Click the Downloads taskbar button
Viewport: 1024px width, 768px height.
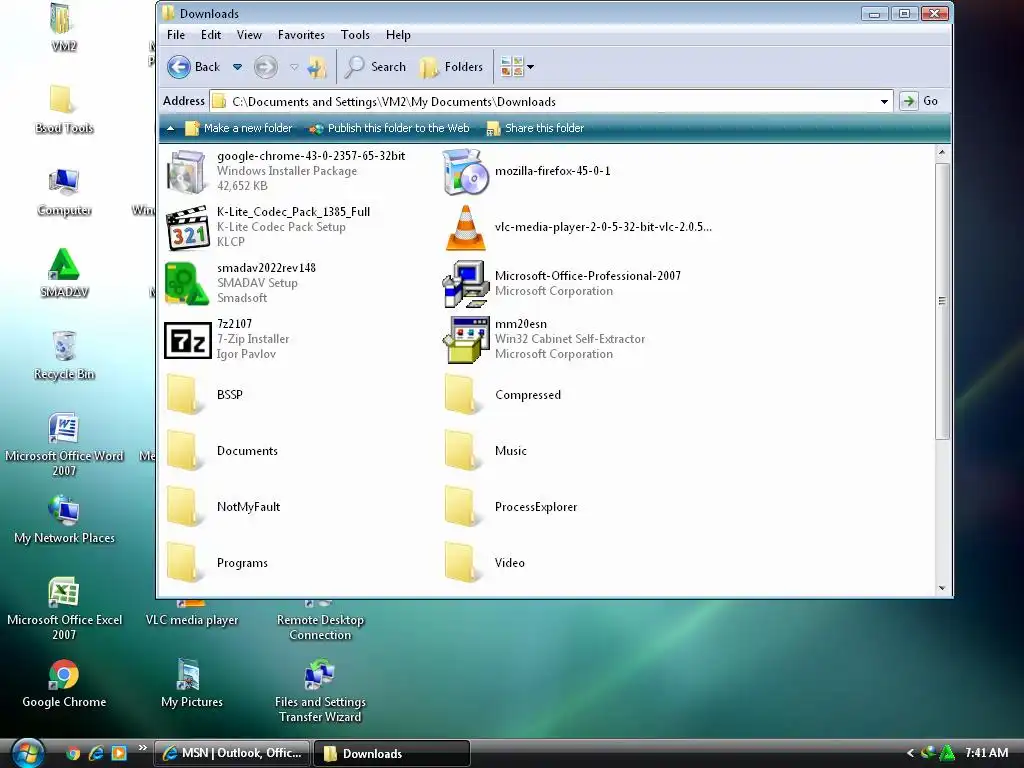tap(392, 753)
